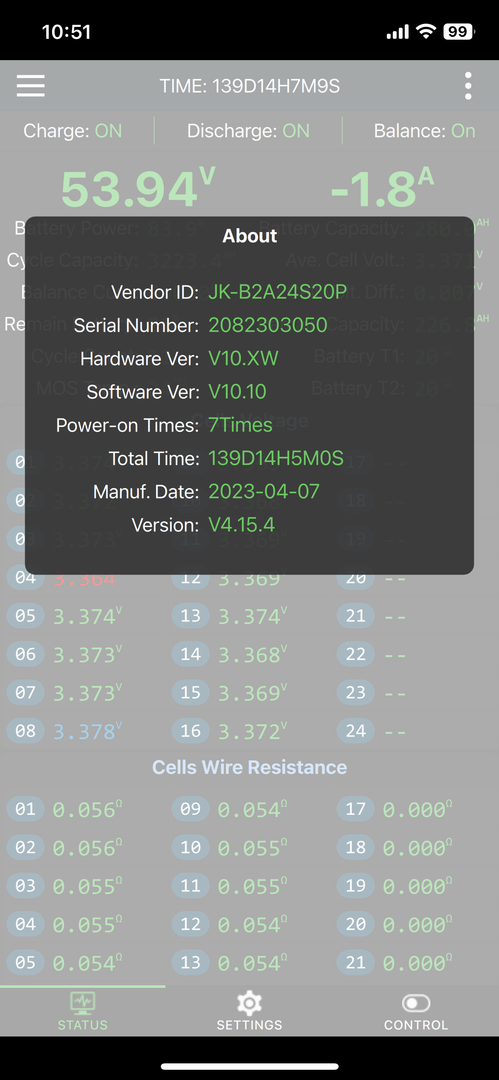Tap Cells Wire Resistance heading

tap(250, 767)
